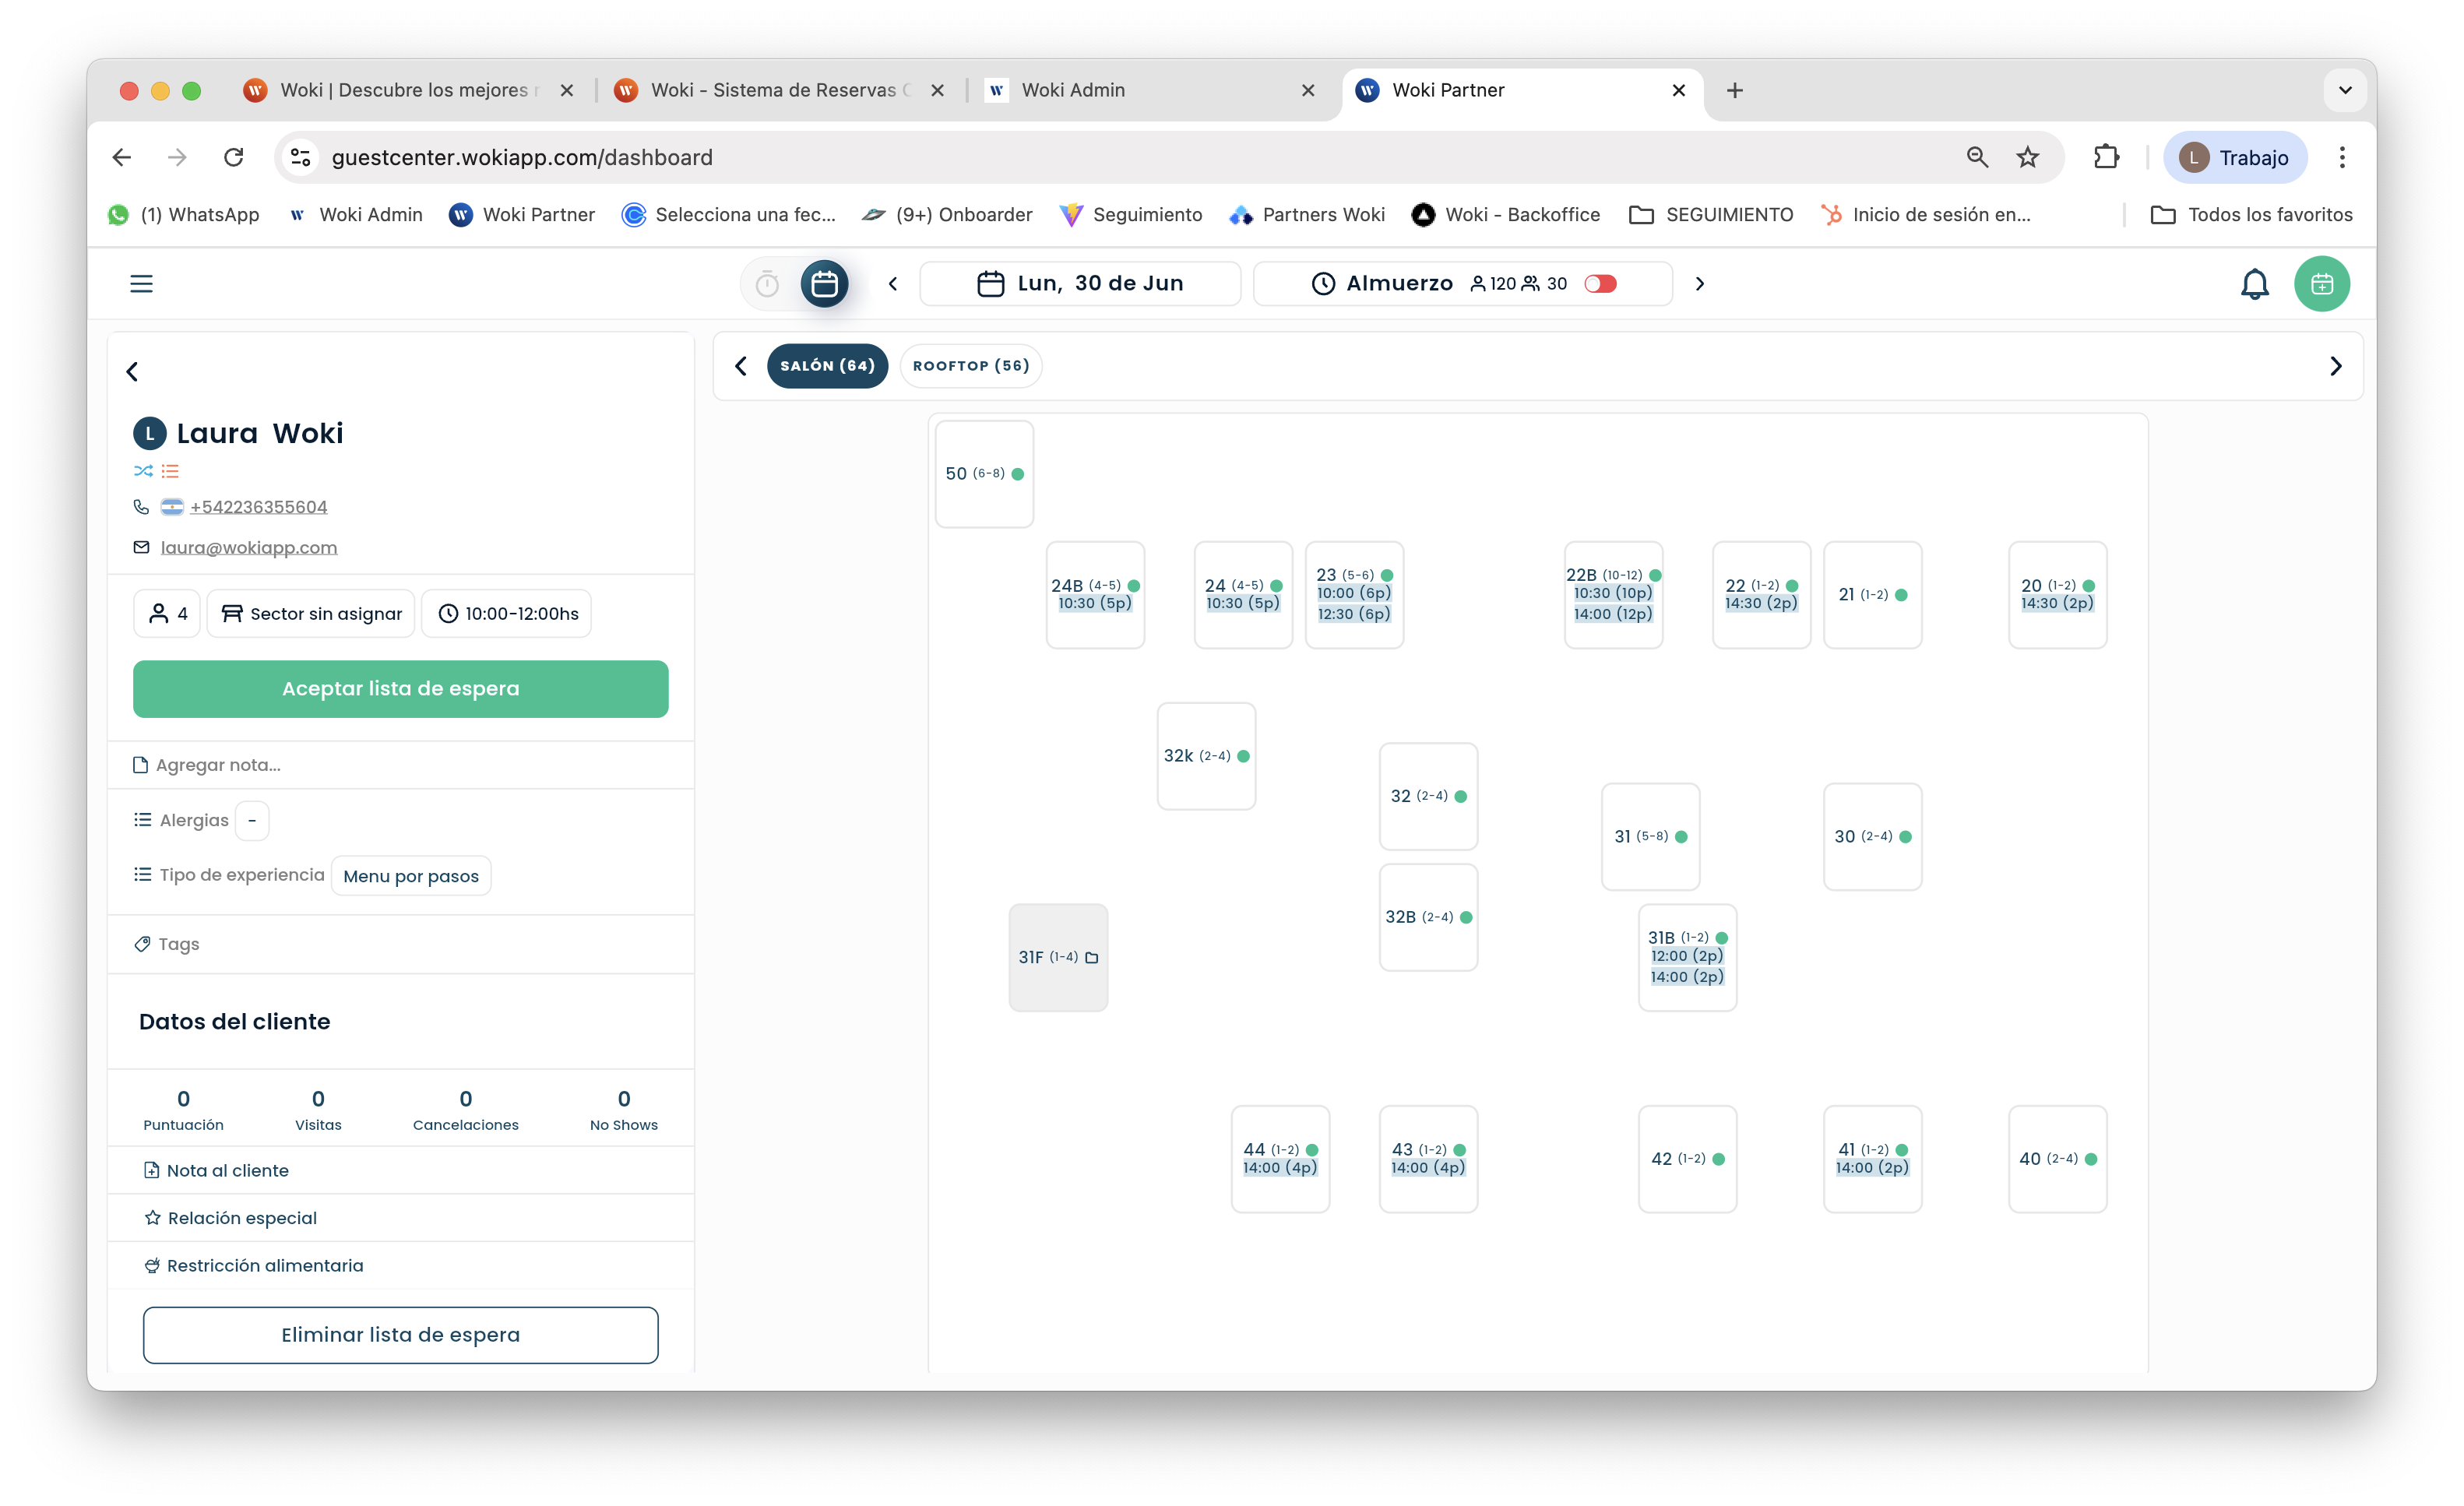Select the SALÓN (64) tab
The width and height of the screenshot is (2464, 1506).
pyautogui.click(x=827, y=366)
